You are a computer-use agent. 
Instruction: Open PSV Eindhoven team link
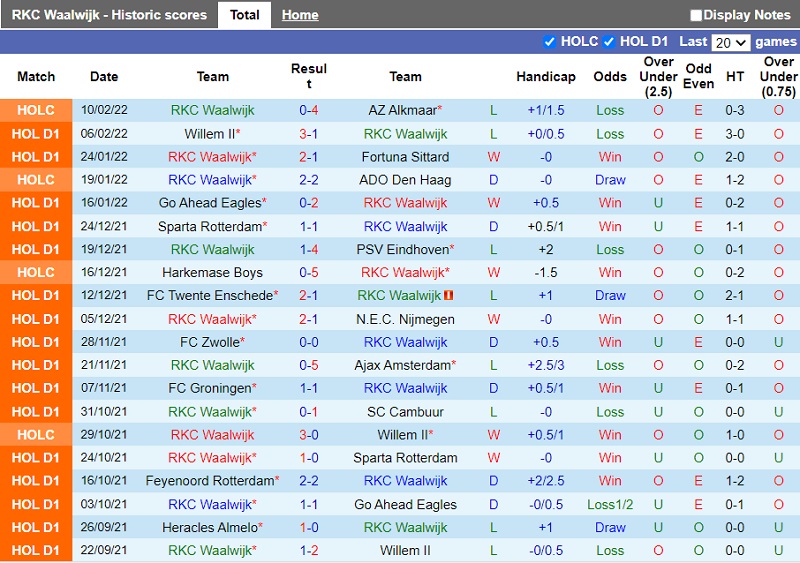(x=403, y=249)
